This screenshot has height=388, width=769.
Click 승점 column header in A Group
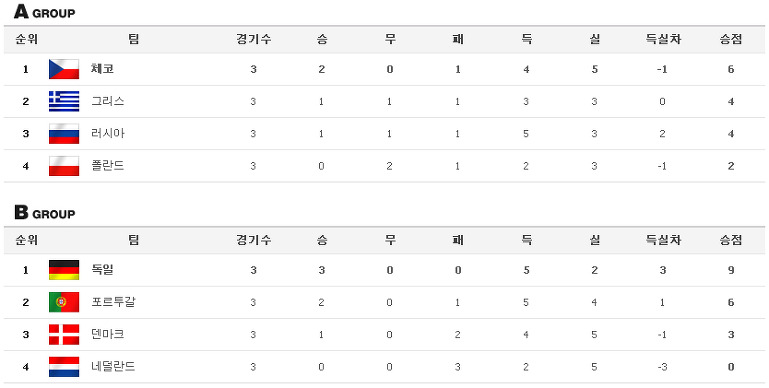point(731,39)
